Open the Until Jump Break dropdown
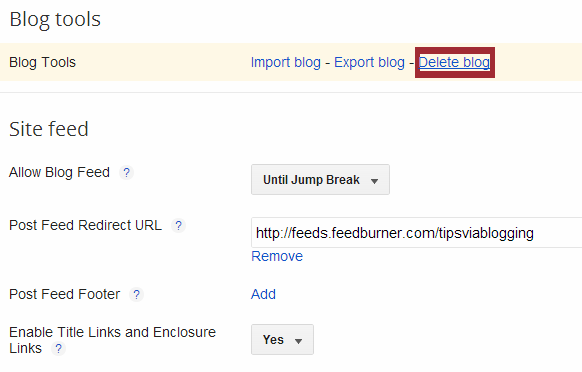Screen dimensions: 582x372 pos(320,180)
